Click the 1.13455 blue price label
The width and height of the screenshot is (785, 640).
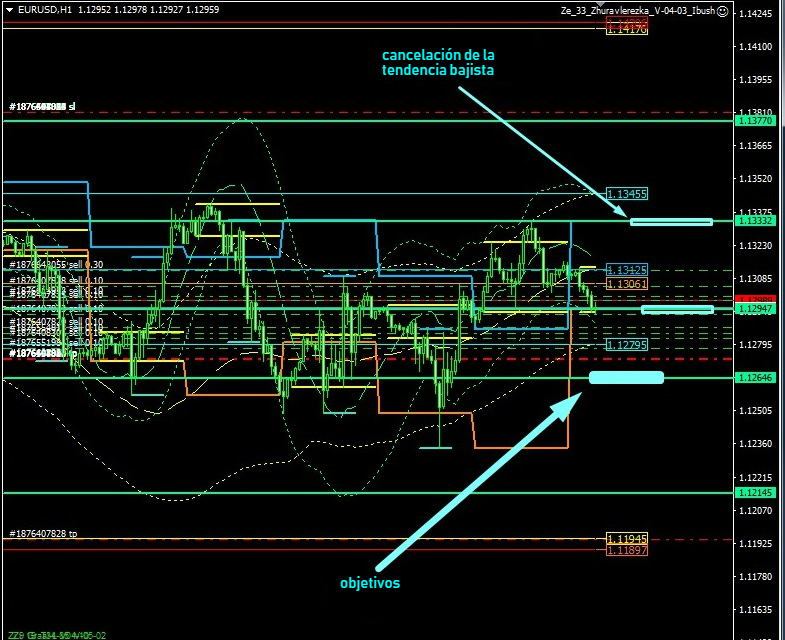click(x=627, y=194)
